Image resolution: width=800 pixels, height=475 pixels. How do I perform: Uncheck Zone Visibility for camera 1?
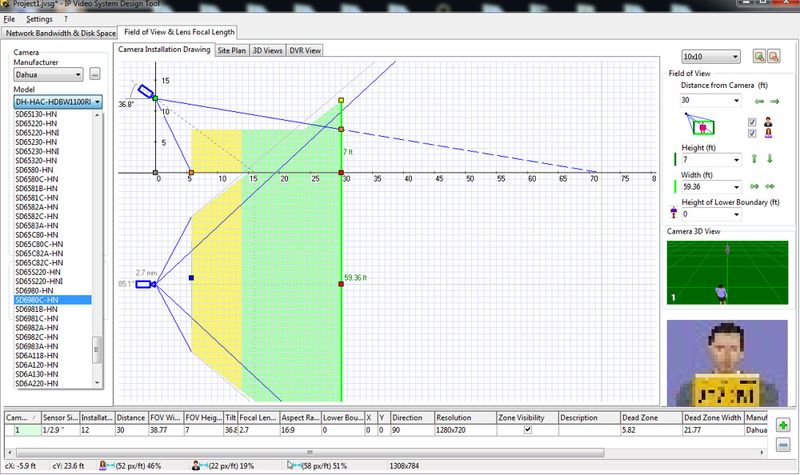[x=528, y=430]
